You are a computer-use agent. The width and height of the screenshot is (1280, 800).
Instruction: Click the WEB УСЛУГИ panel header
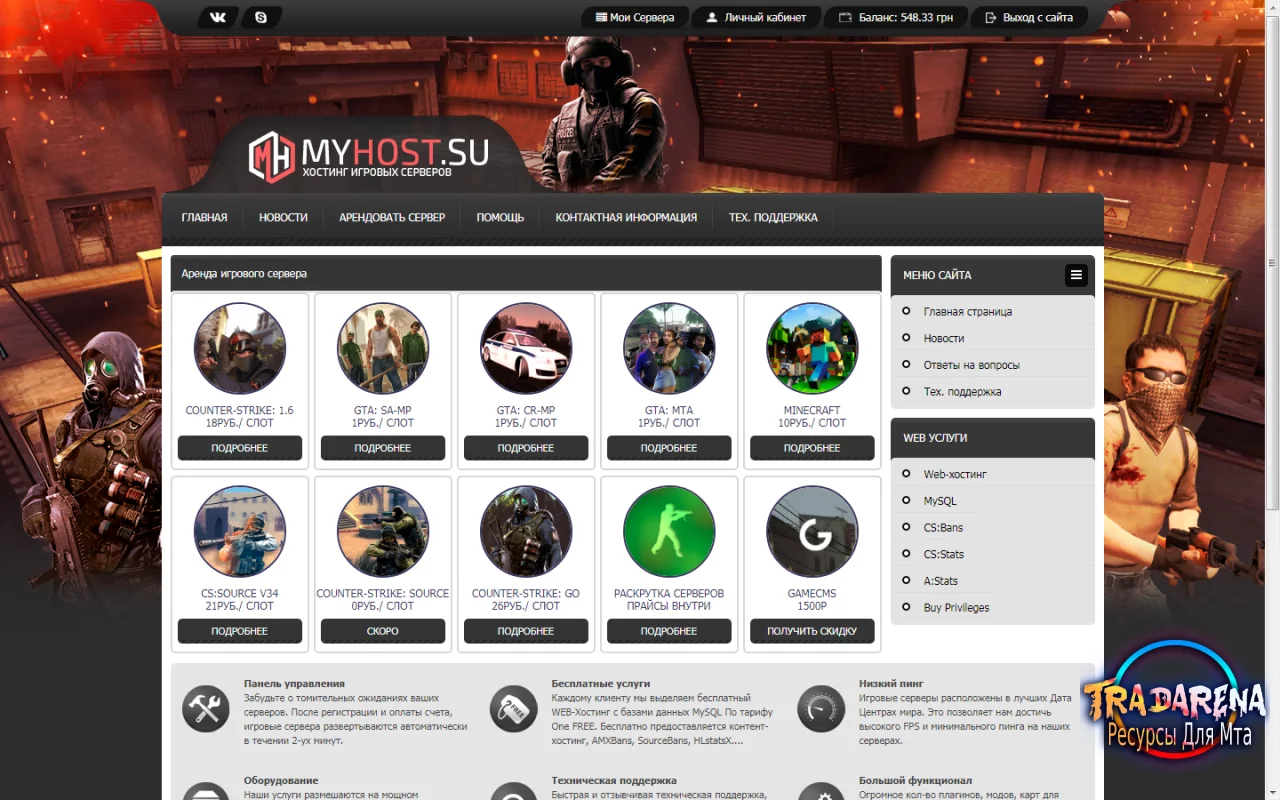point(993,438)
